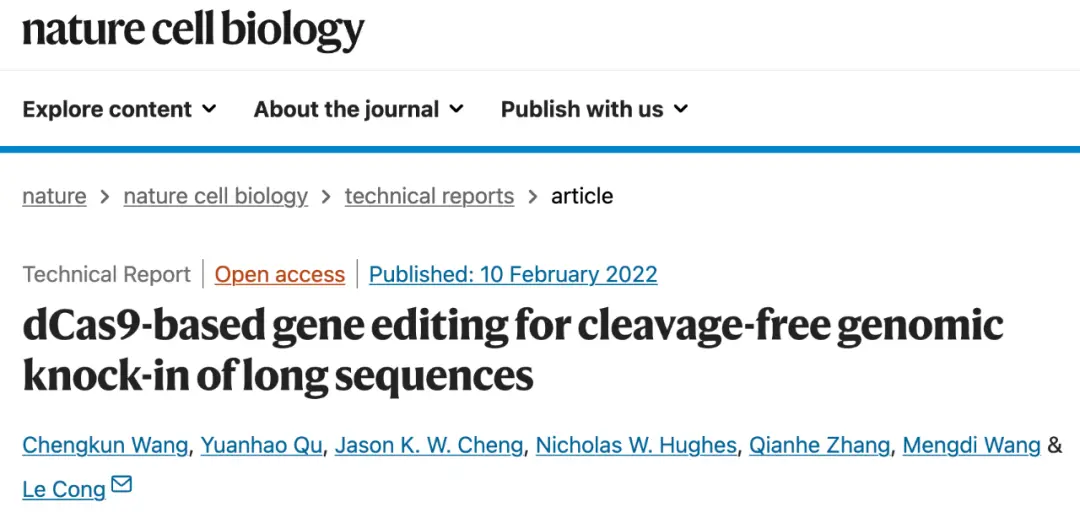
Task: Show author Qianhe Zhang info
Action: click(820, 446)
